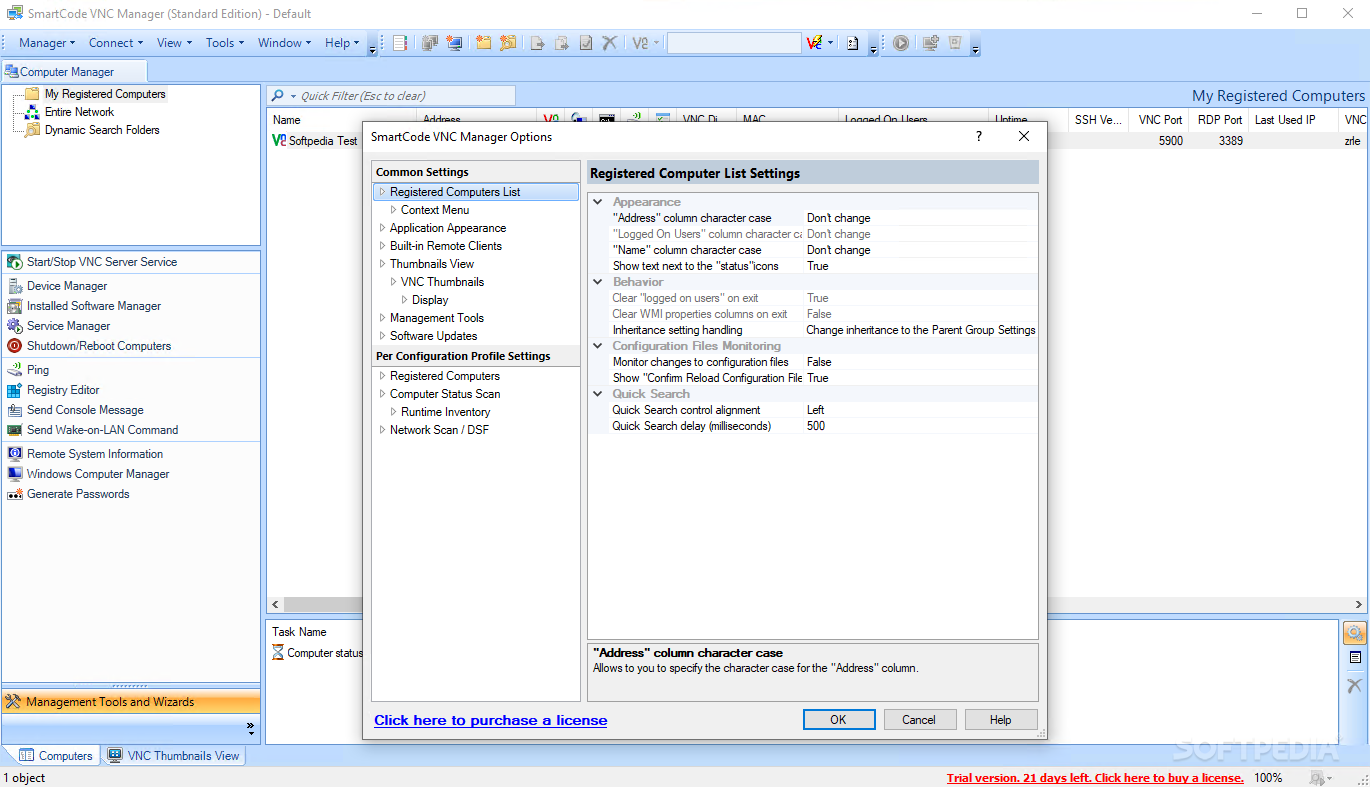
Task: Expand the Software Updates node
Action: [x=381, y=336]
